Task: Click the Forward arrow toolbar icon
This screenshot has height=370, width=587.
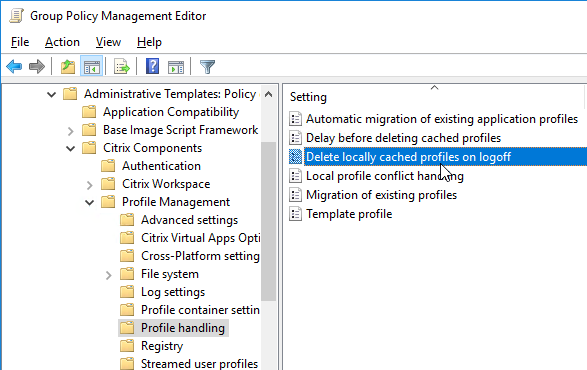Action: (37, 67)
